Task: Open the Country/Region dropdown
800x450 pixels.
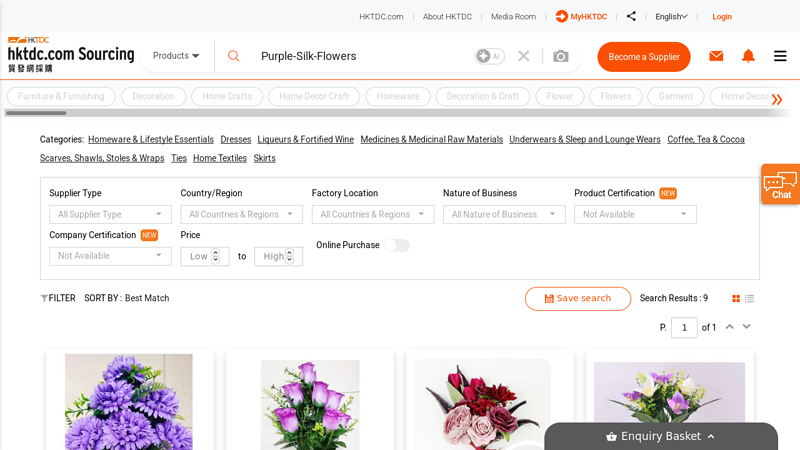Action: (x=241, y=214)
